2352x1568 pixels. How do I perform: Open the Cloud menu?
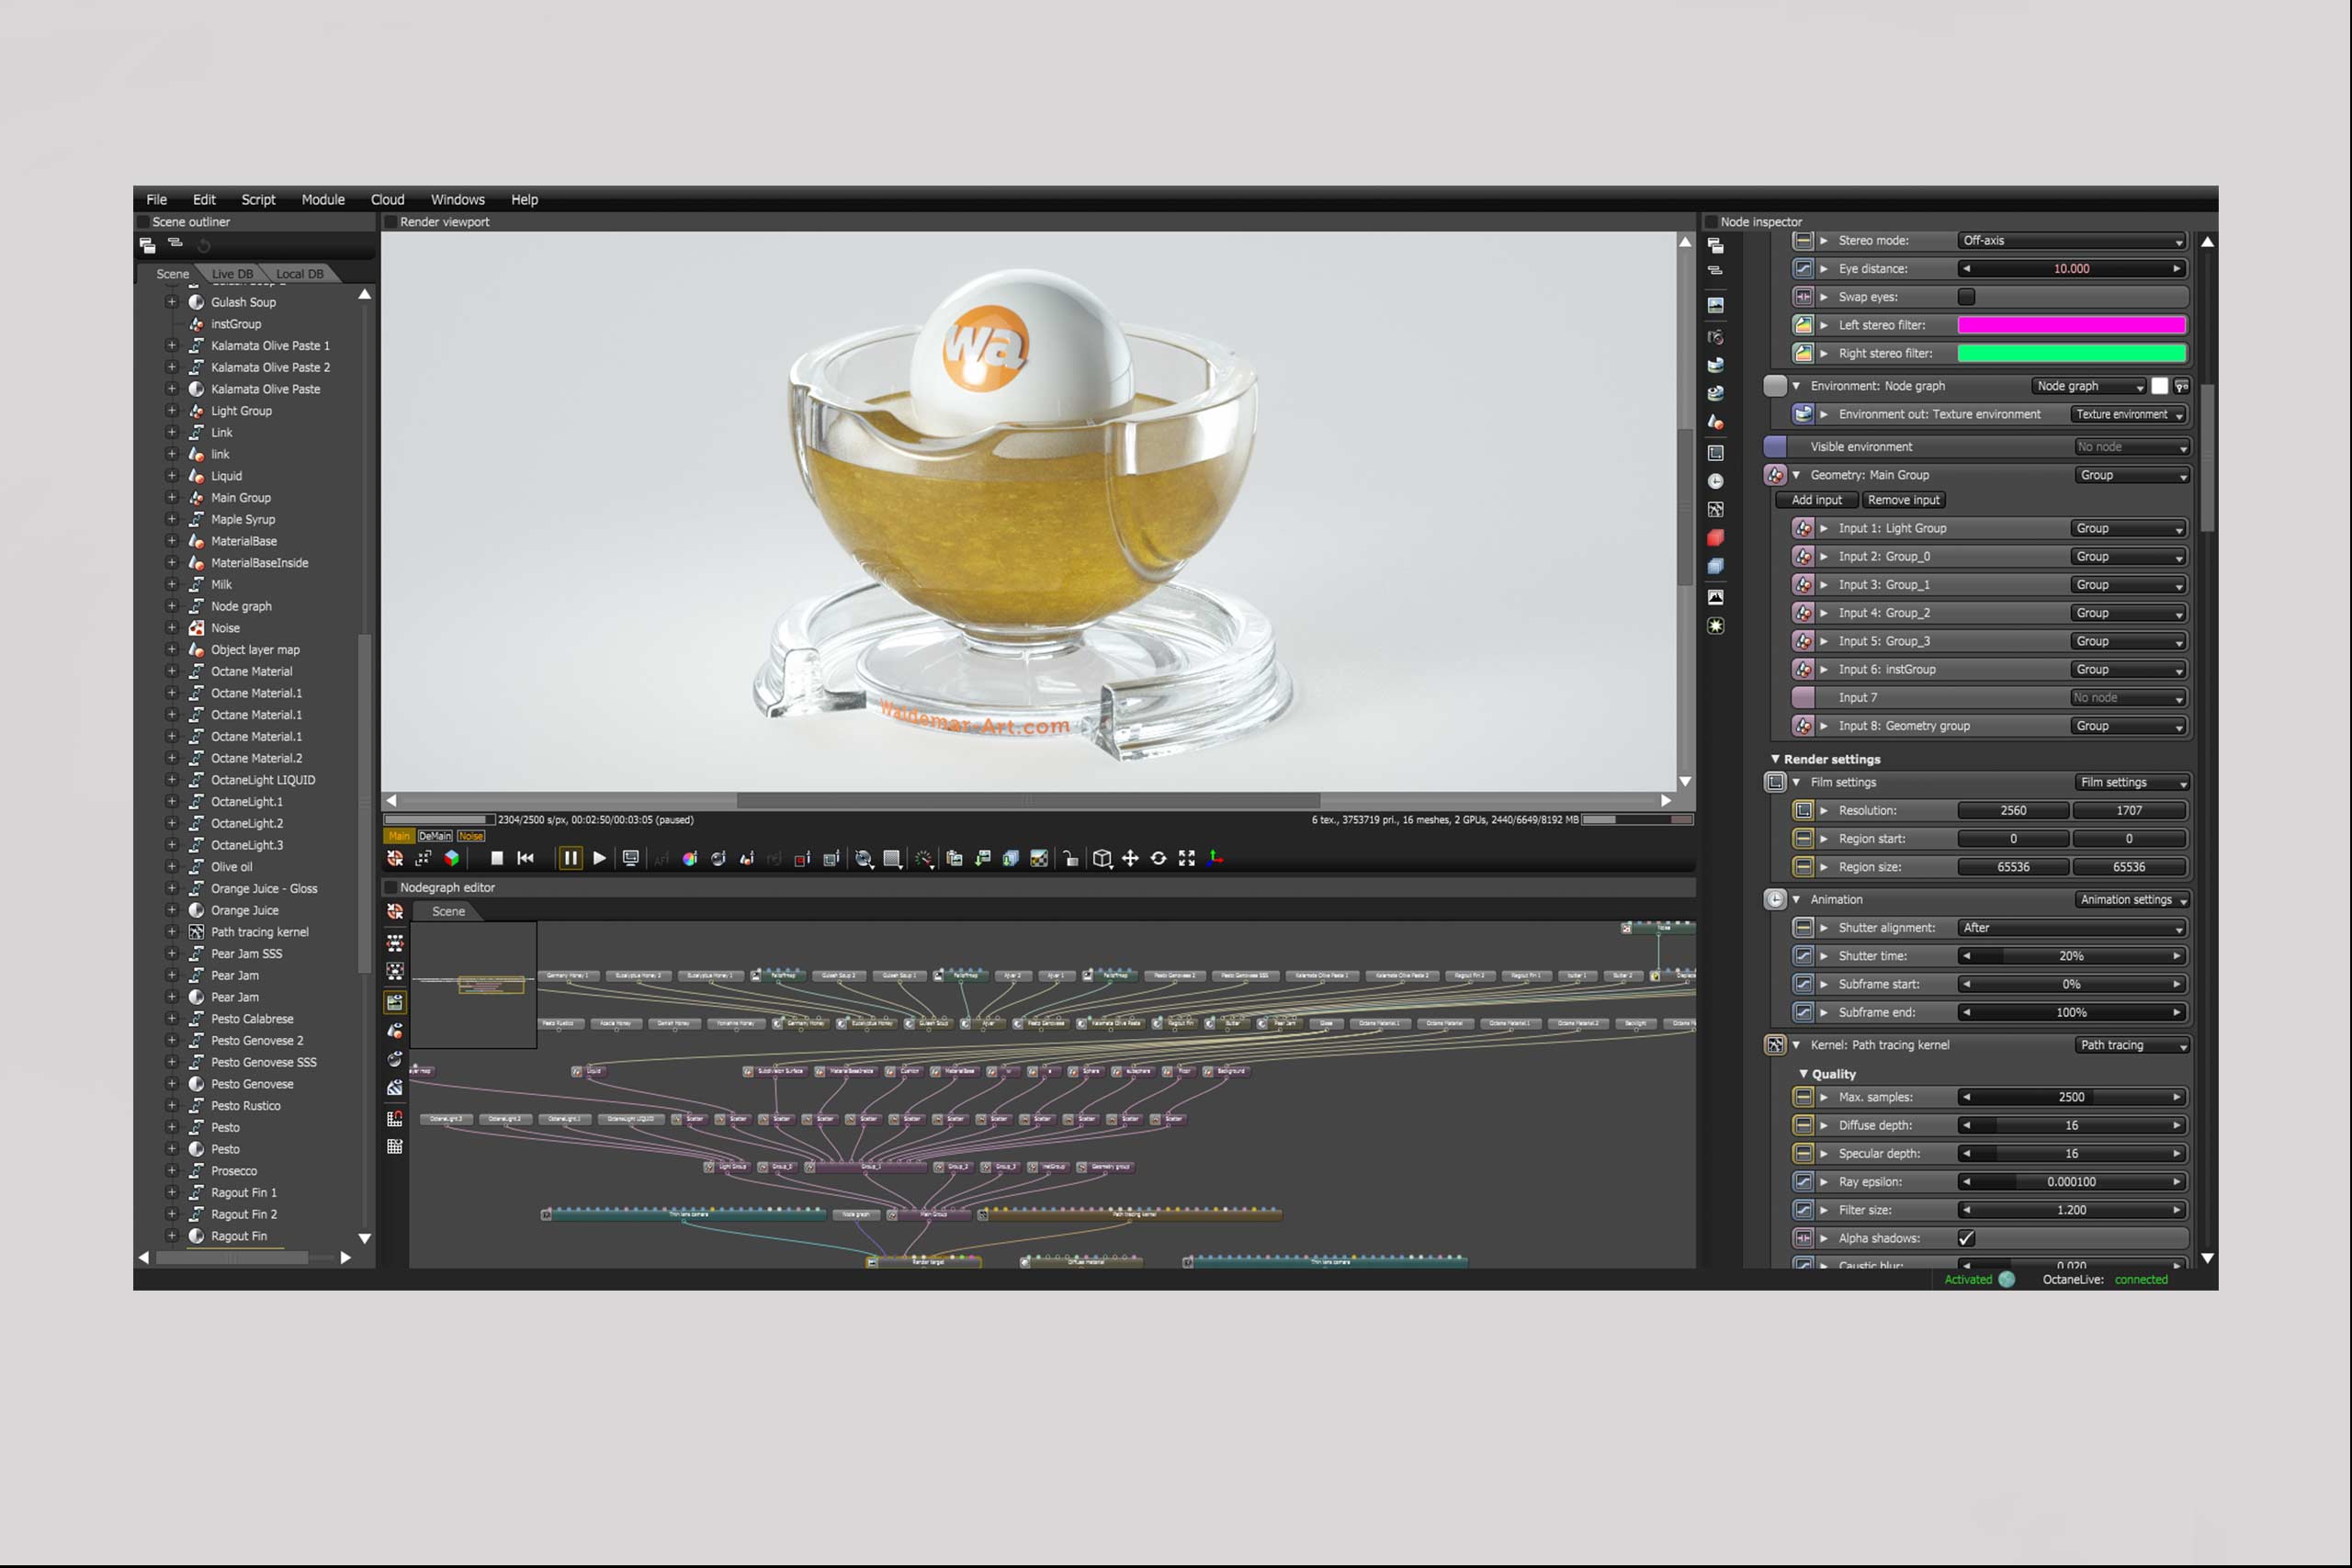pos(388,200)
